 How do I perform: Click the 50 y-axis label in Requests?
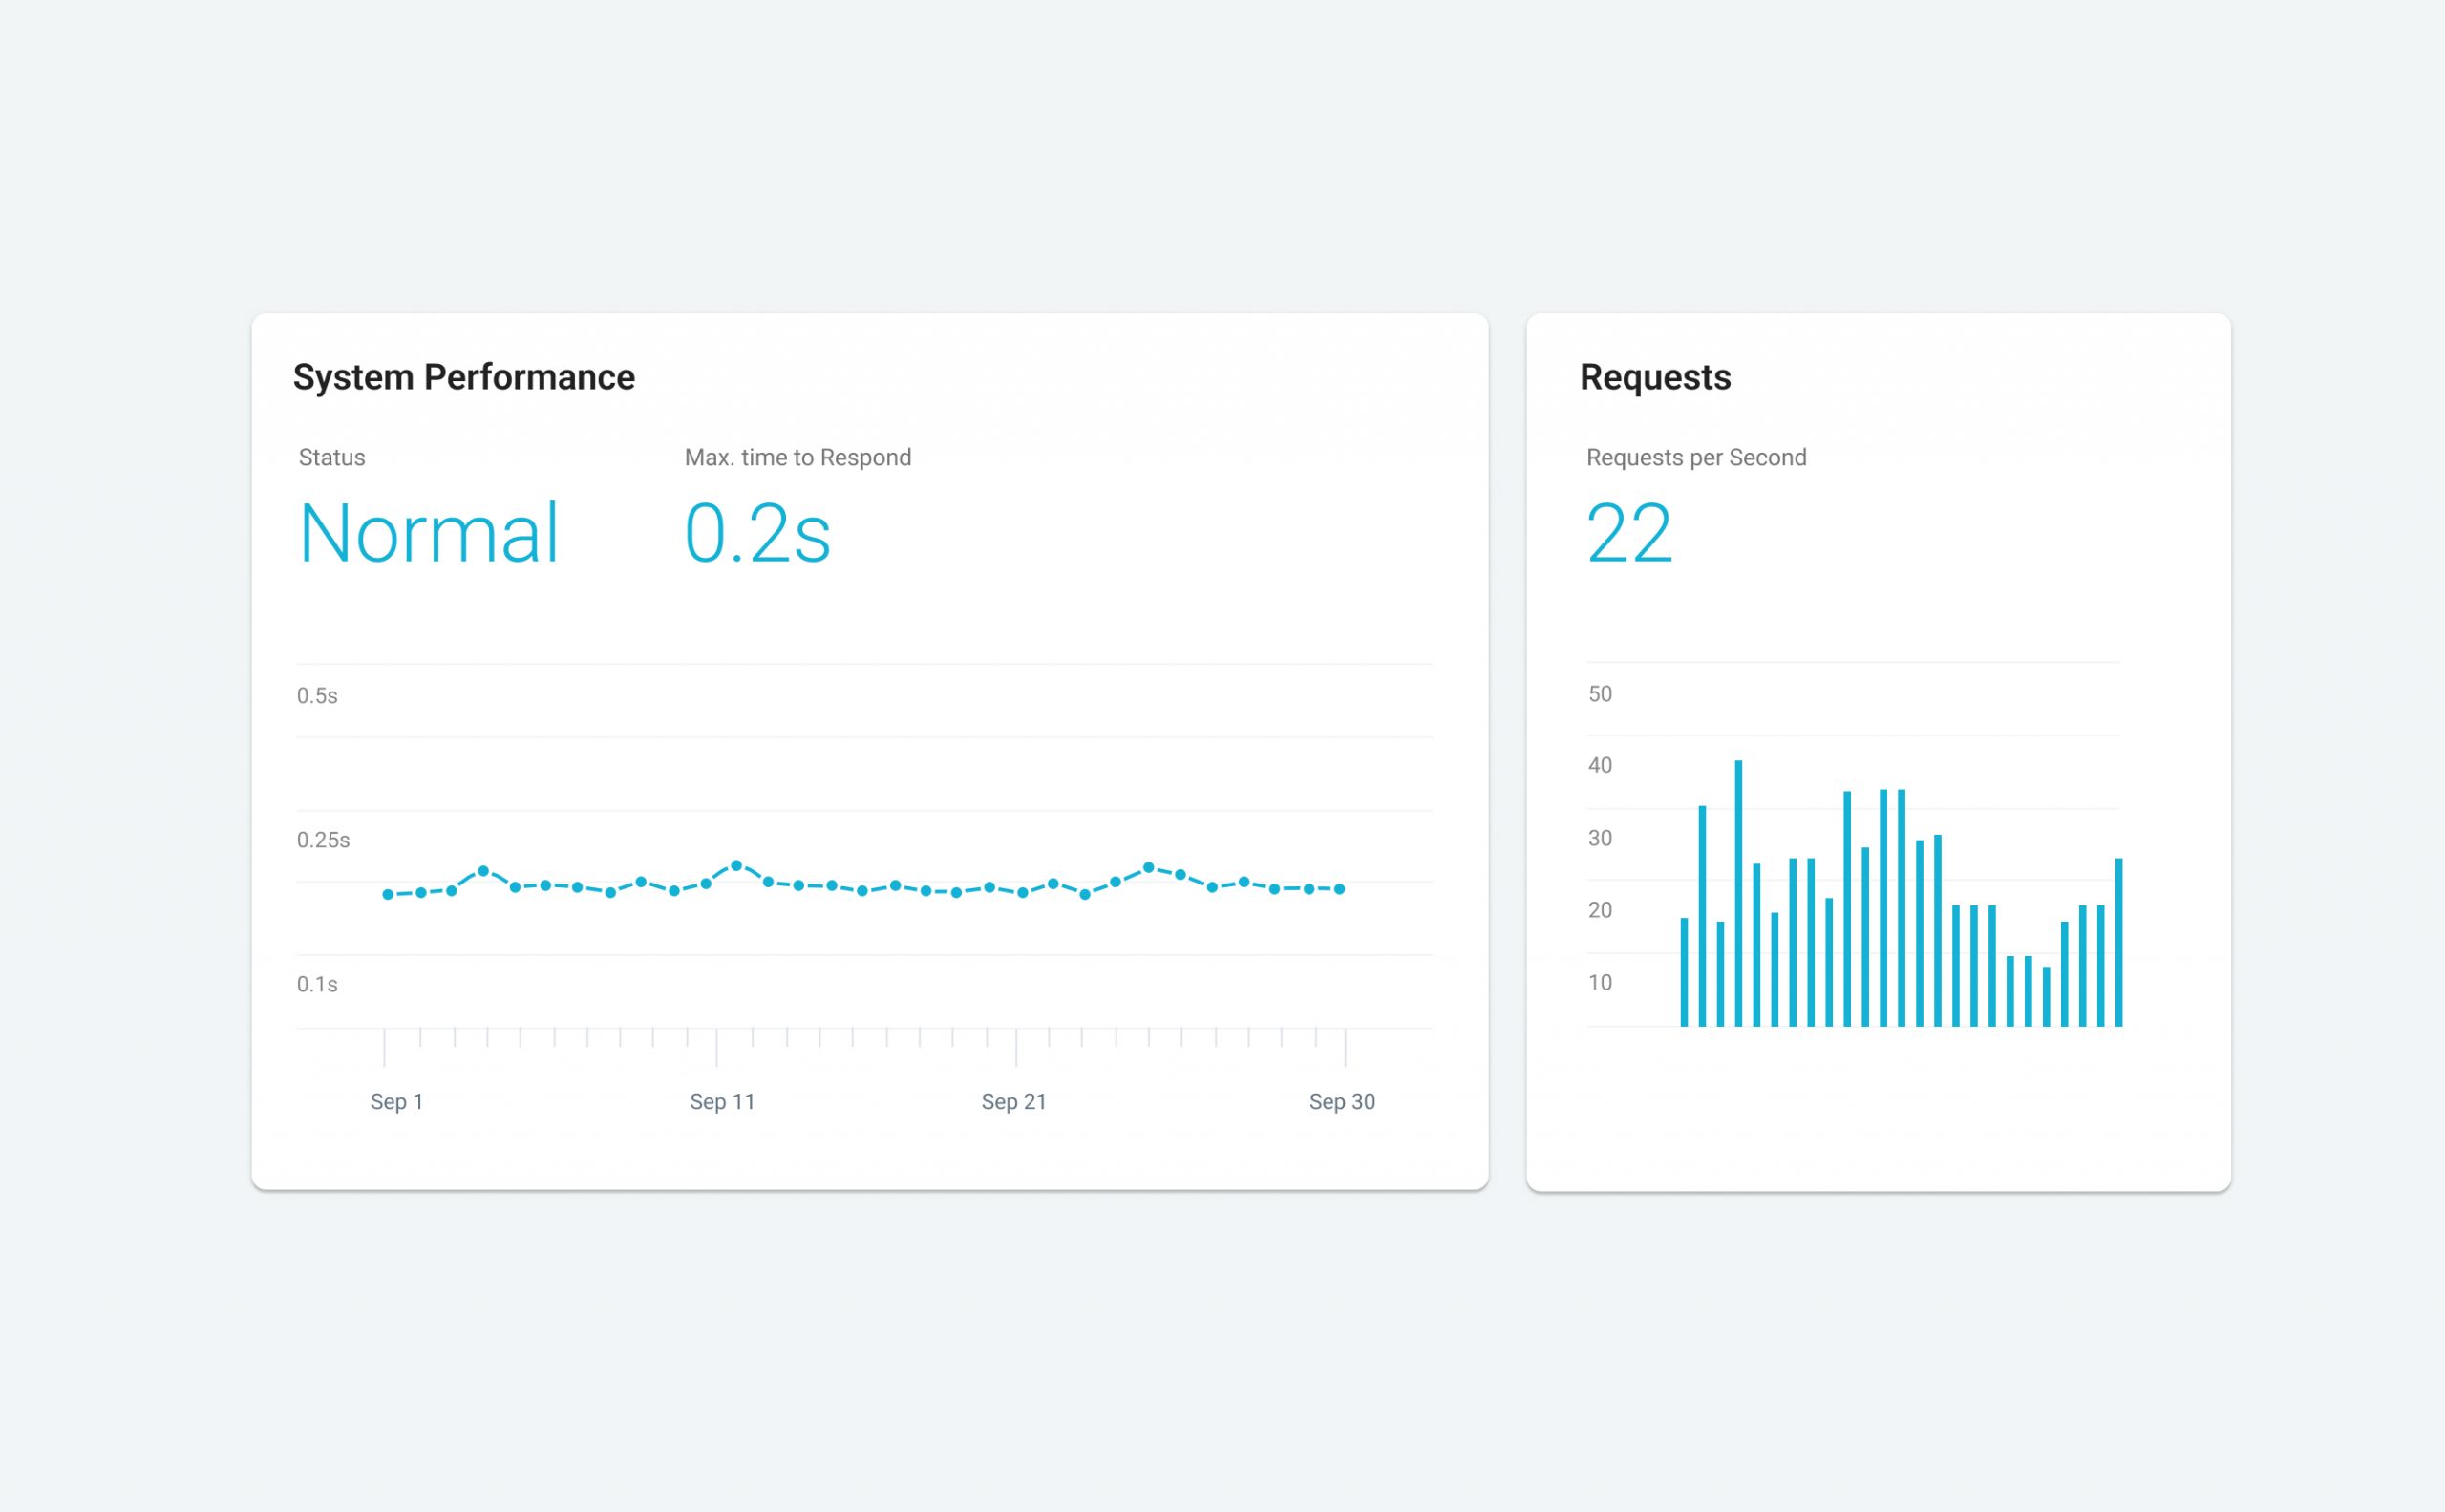pos(1600,693)
